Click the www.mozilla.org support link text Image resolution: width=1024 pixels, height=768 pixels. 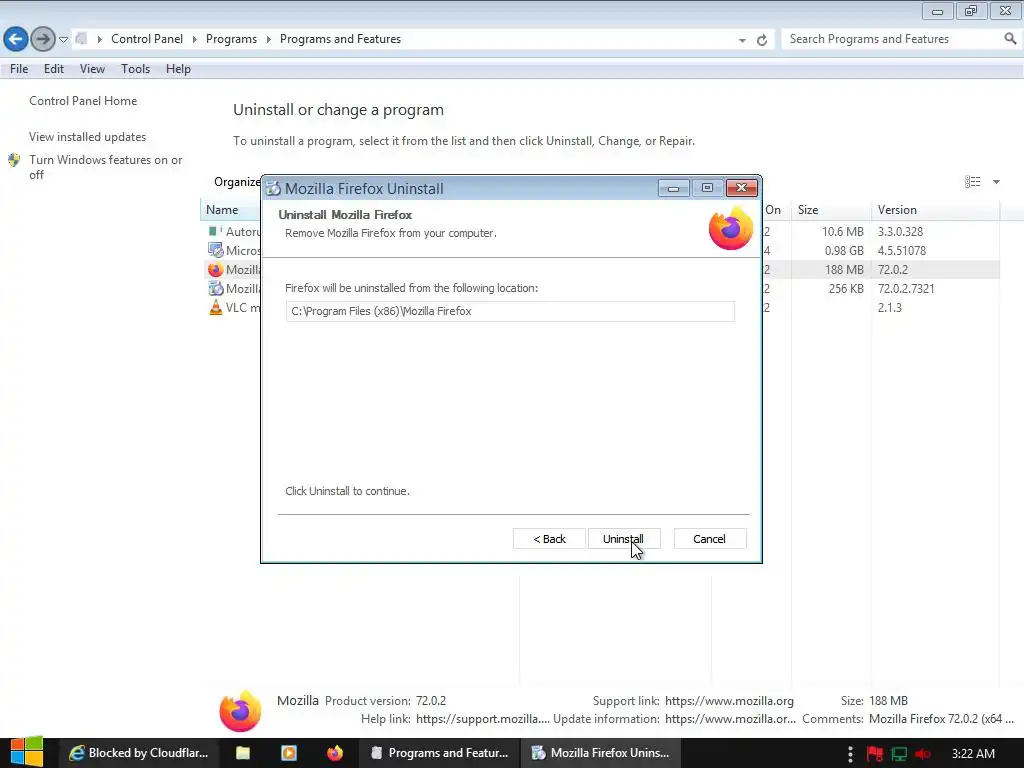coord(729,701)
